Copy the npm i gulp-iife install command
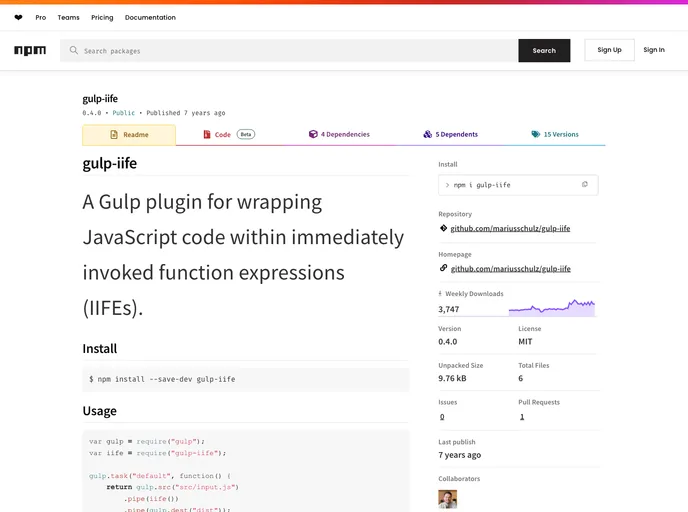Image resolution: width=688 pixels, height=512 pixels. (x=584, y=184)
